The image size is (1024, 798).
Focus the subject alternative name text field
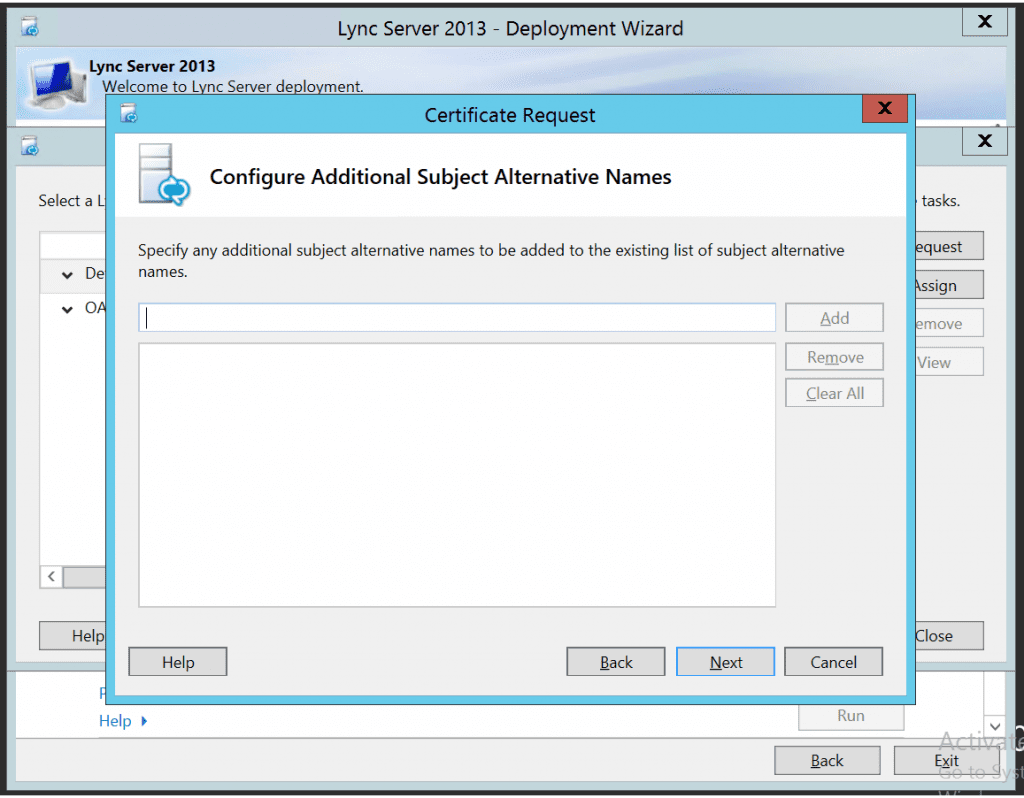tap(457, 318)
